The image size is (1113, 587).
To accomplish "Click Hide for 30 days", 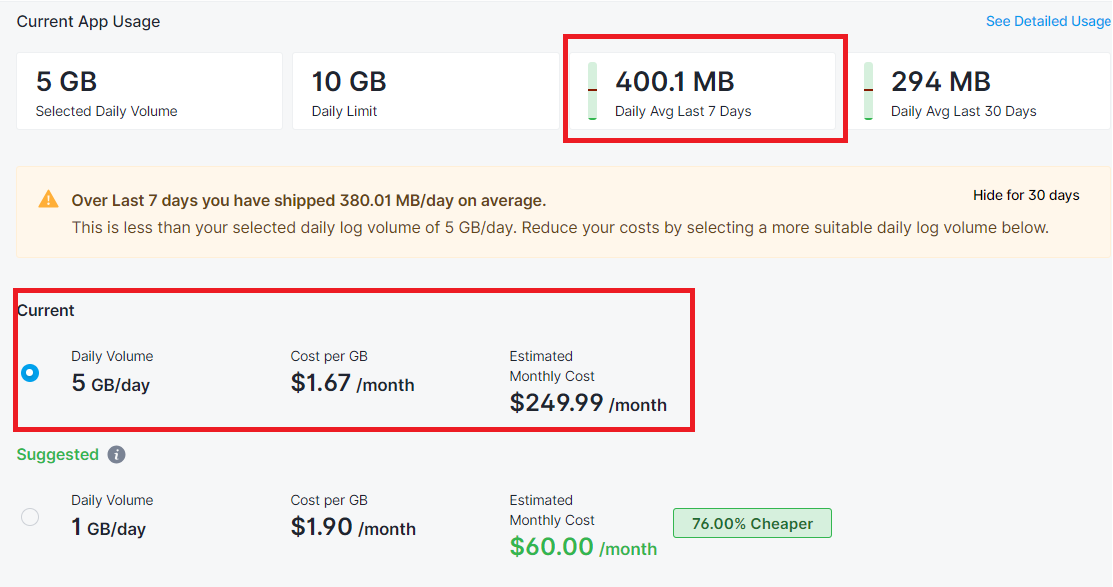I will click(x=1026, y=195).
